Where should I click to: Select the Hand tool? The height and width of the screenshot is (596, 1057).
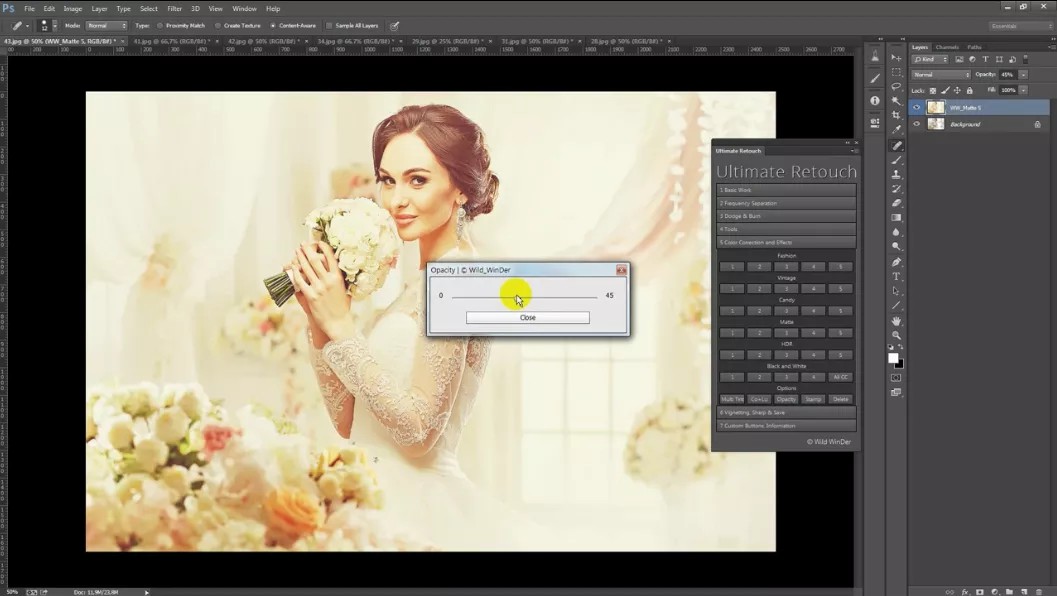tap(897, 321)
